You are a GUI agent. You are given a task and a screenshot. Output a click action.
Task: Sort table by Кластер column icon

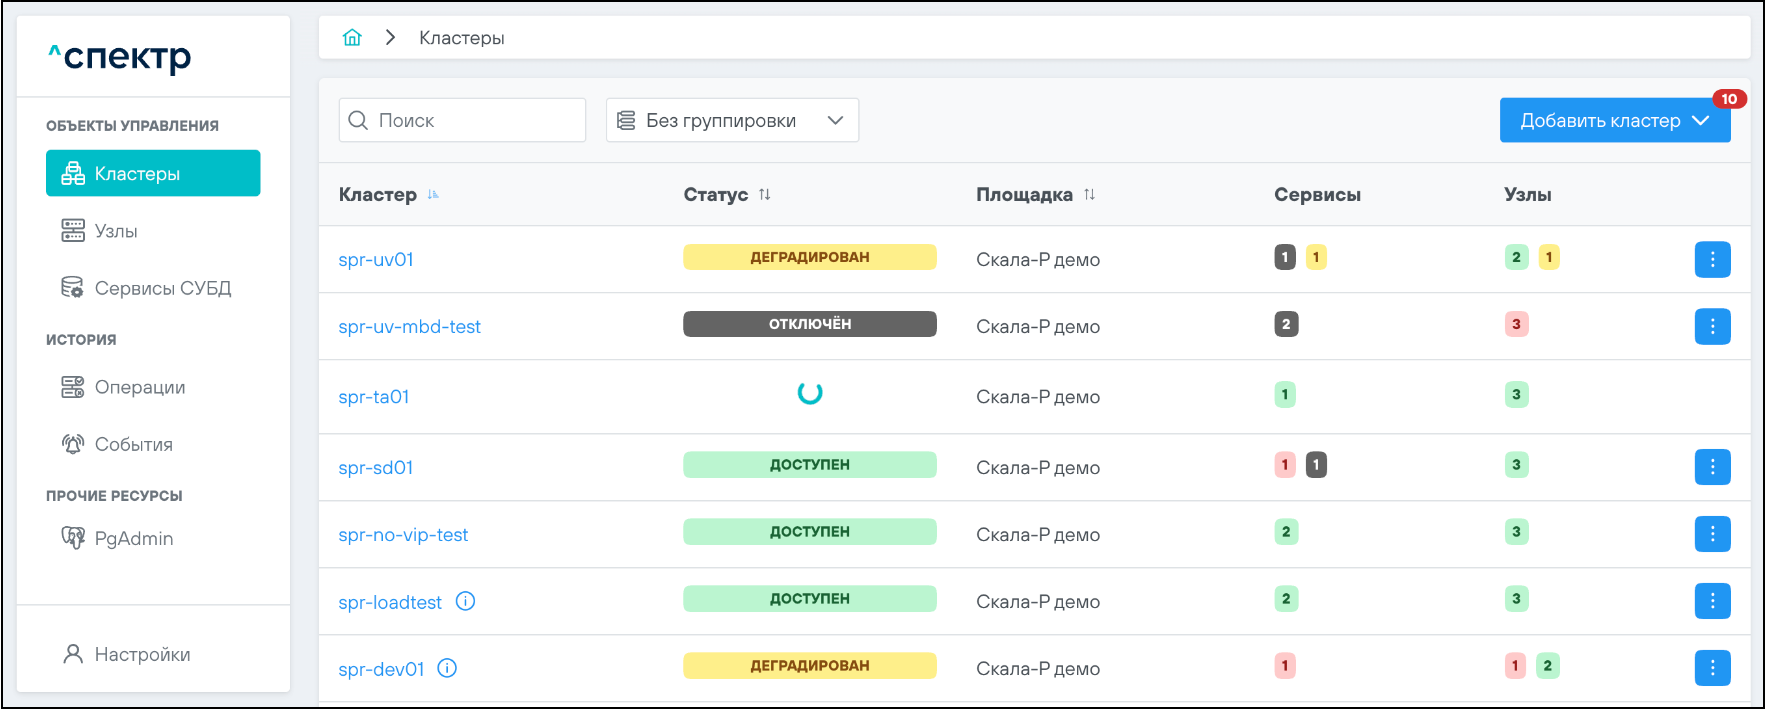coord(433,195)
